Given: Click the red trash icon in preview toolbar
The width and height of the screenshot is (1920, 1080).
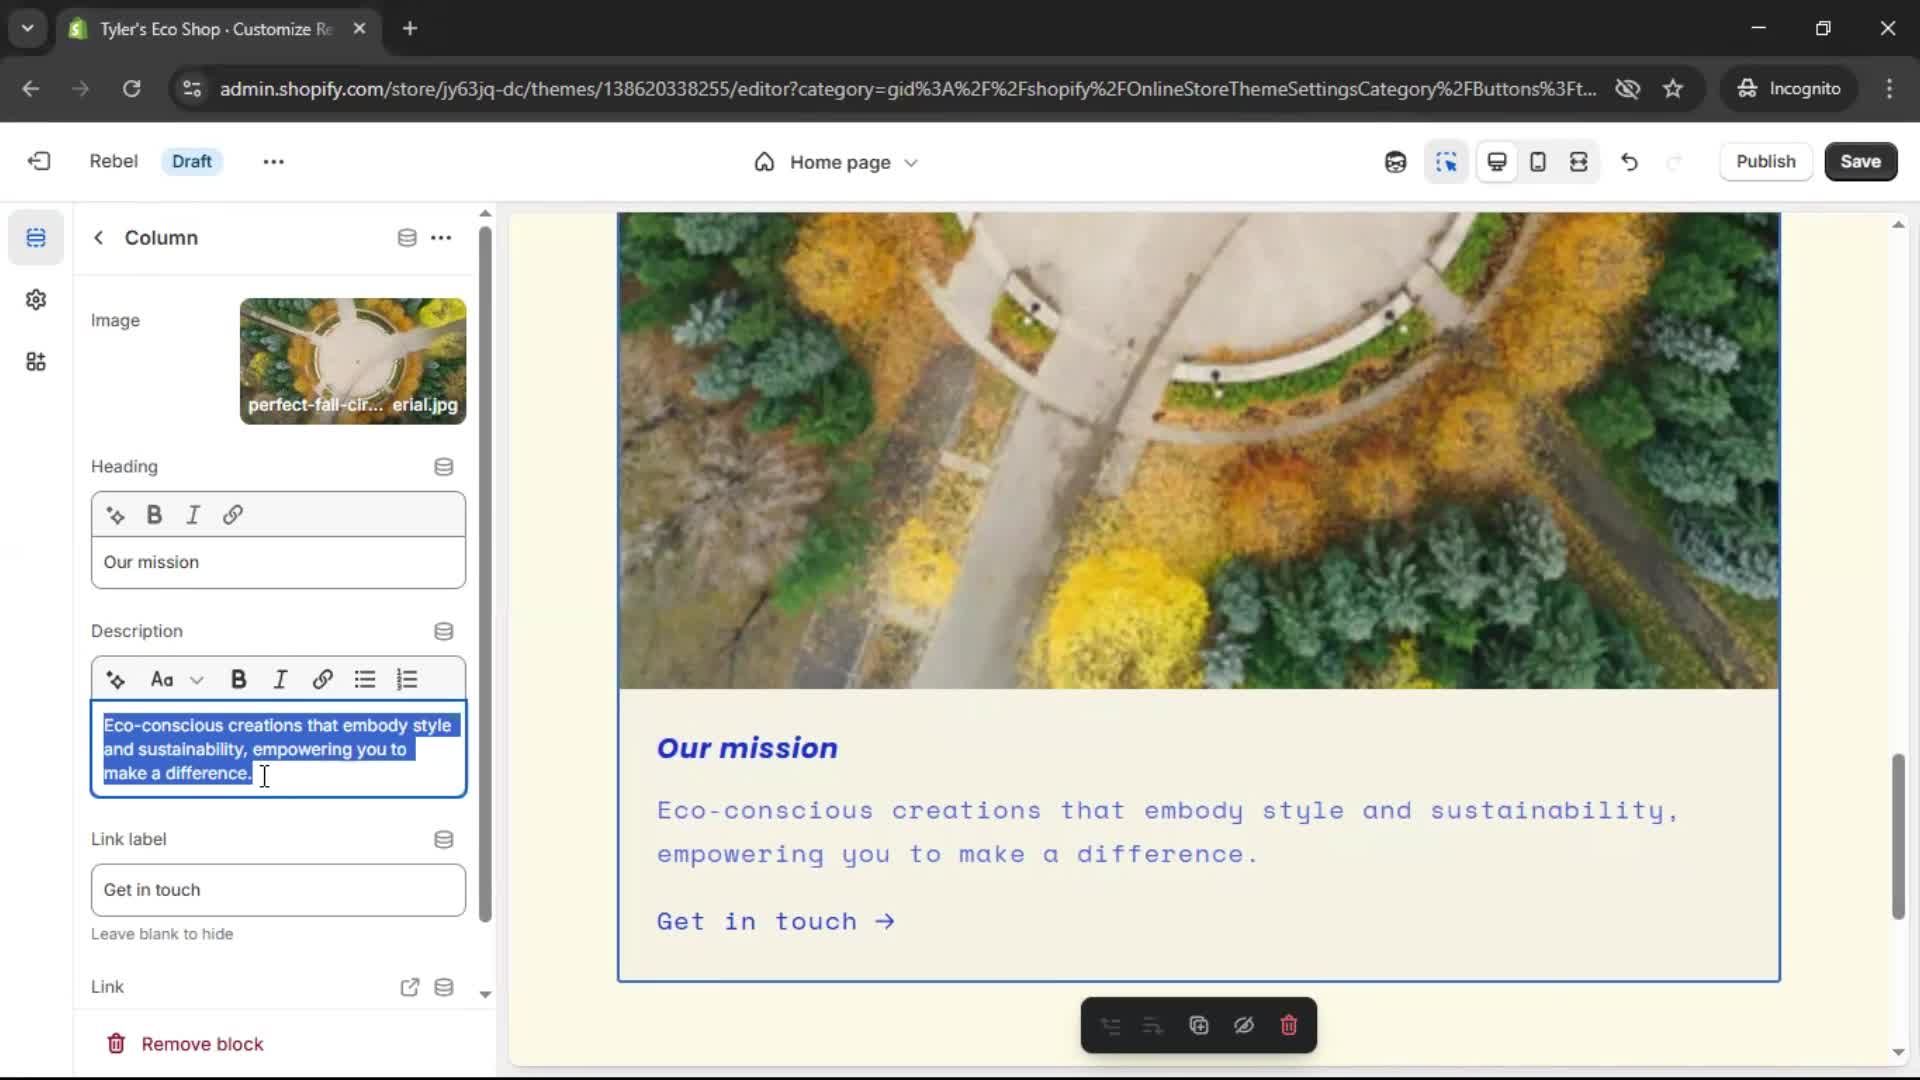Looking at the screenshot, I should [1289, 1026].
